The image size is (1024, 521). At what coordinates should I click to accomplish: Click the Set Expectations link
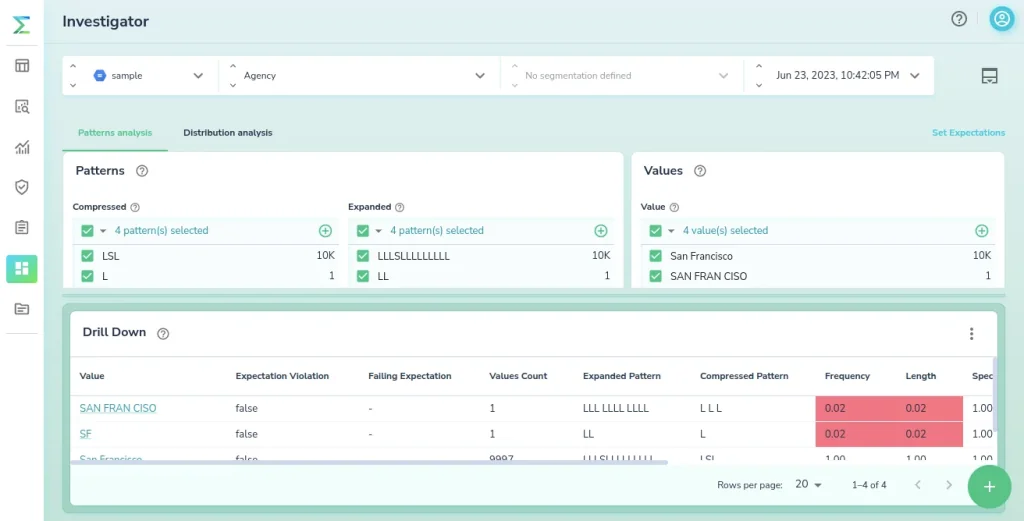pyautogui.click(x=968, y=133)
